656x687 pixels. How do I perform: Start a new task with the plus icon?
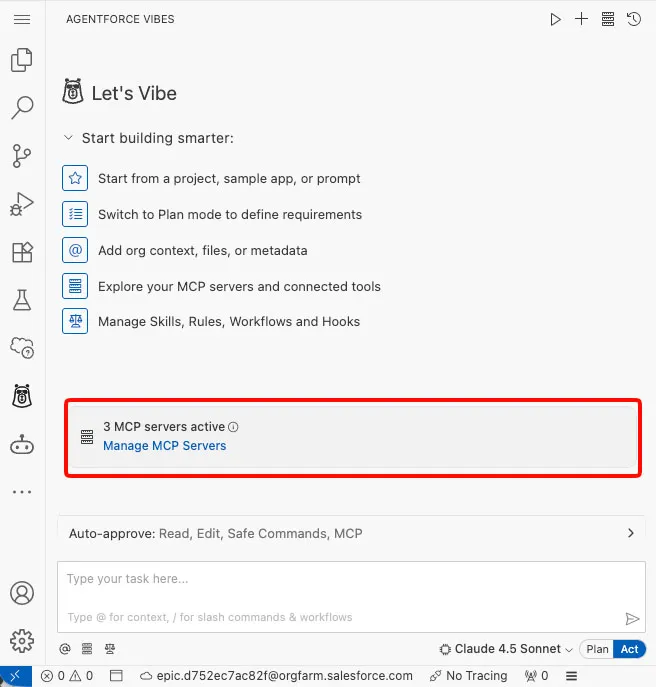[x=582, y=19]
